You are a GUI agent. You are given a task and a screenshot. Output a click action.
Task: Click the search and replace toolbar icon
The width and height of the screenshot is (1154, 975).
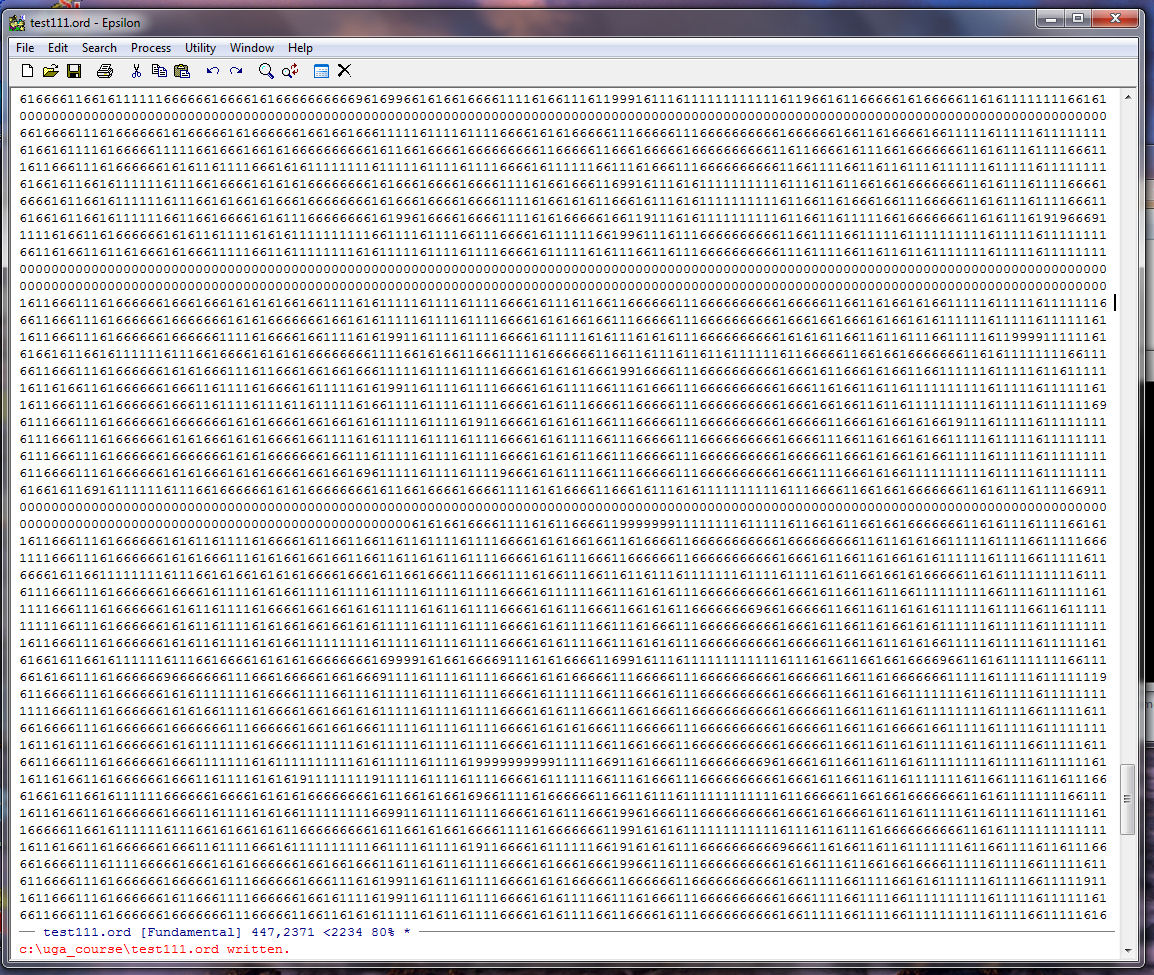[290, 71]
